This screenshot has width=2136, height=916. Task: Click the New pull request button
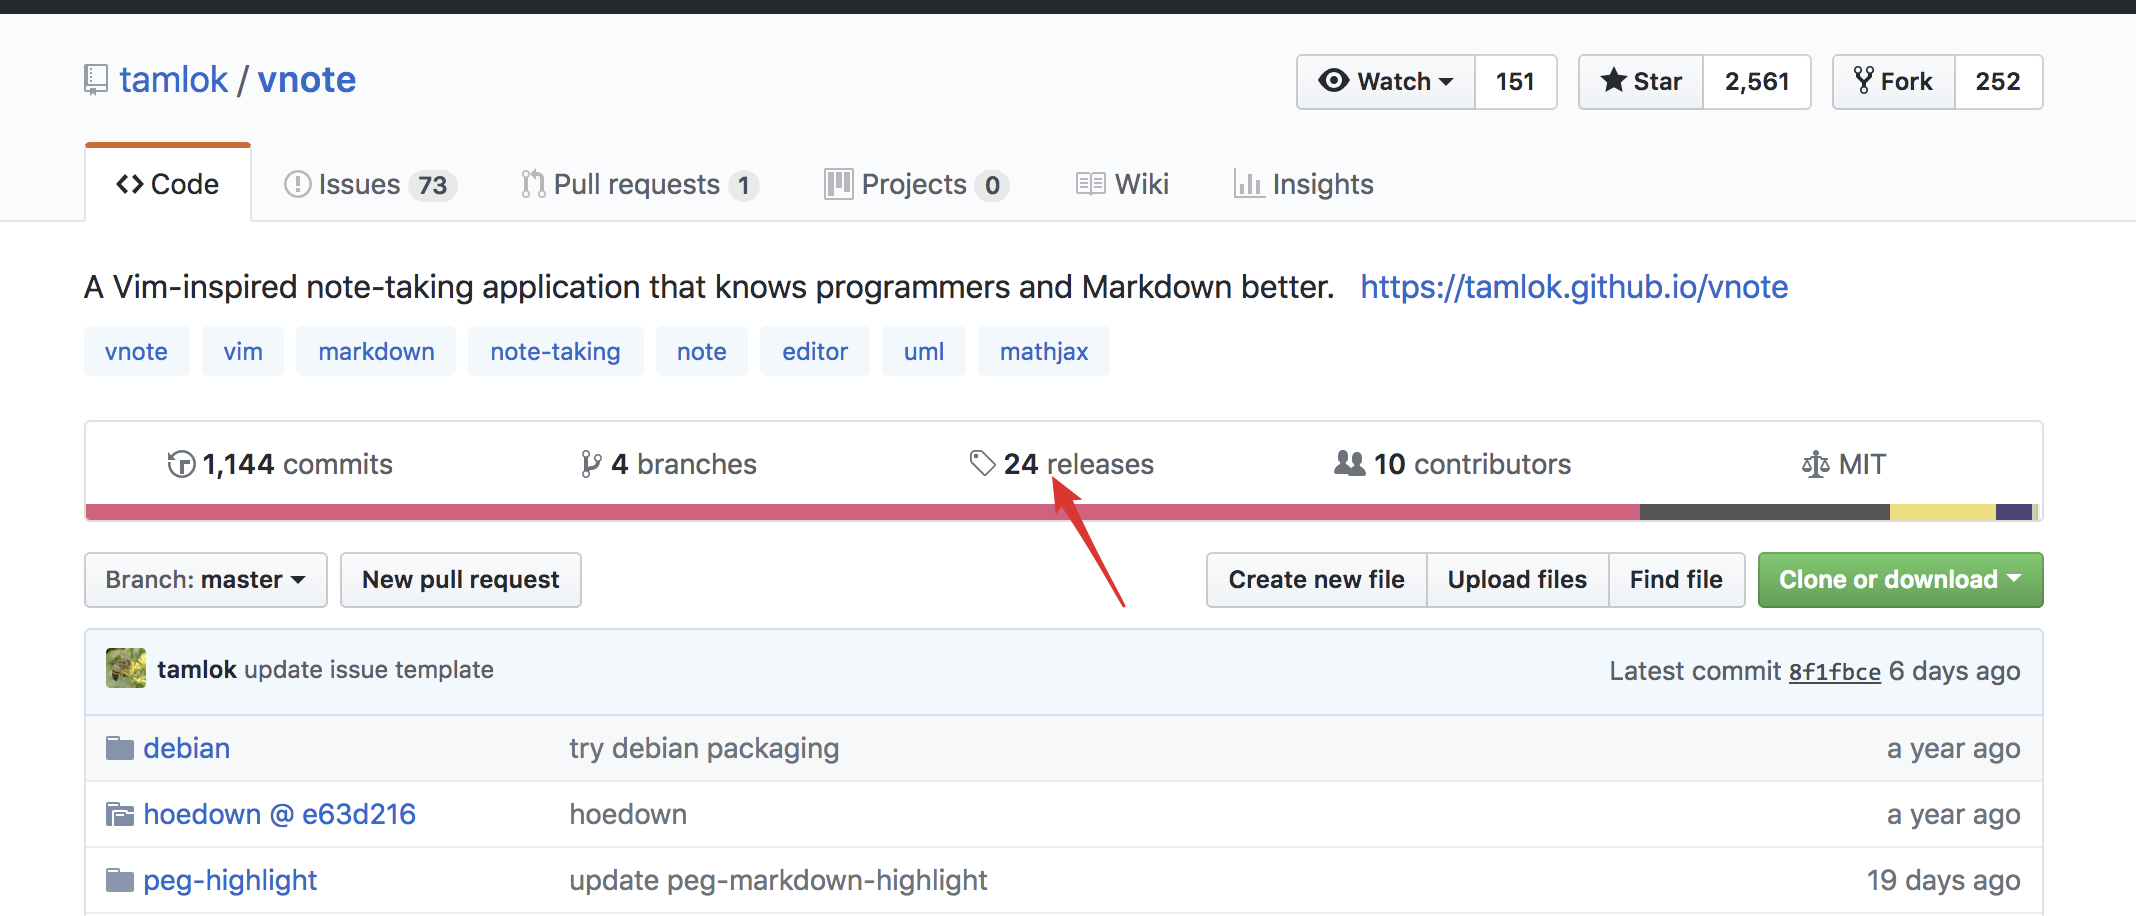tap(461, 580)
